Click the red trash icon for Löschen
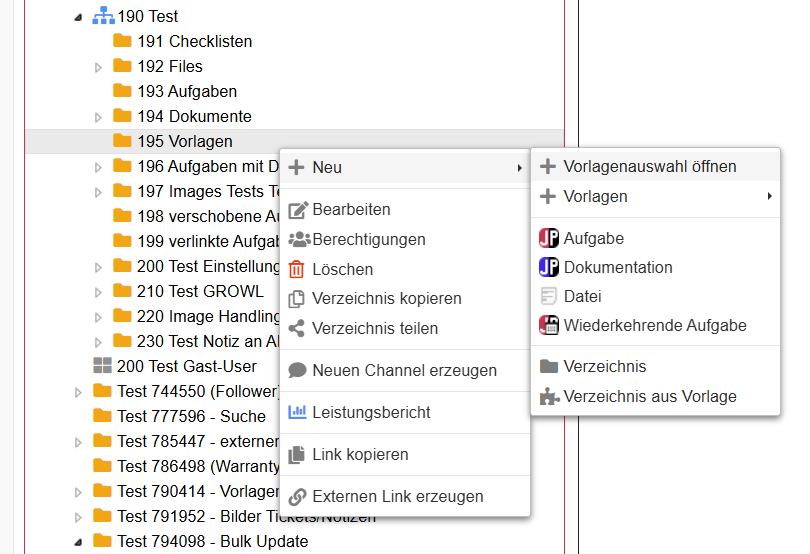Screen dimensions: 810x554 [x=296, y=269]
